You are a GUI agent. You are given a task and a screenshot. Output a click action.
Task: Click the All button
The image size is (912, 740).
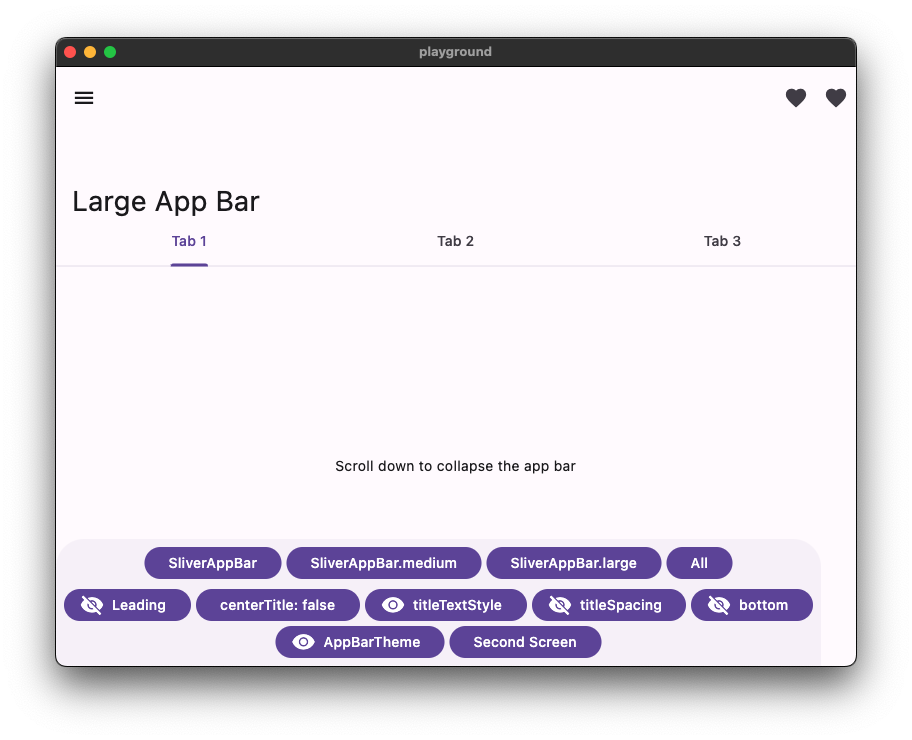pos(699,563)
